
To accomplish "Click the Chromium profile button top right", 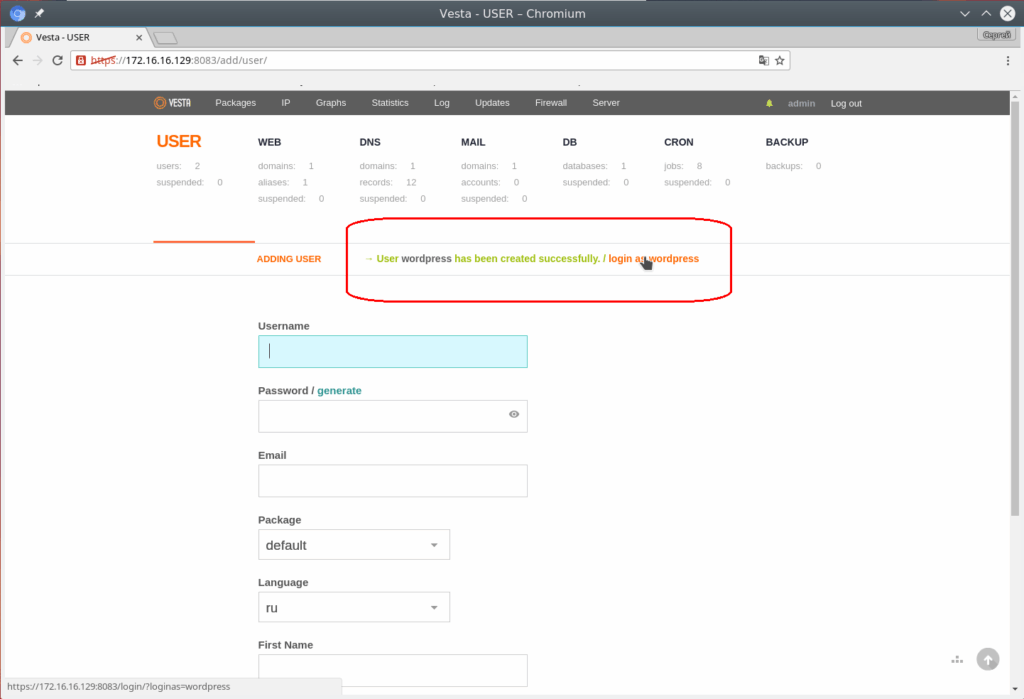I will click(996, 35).
